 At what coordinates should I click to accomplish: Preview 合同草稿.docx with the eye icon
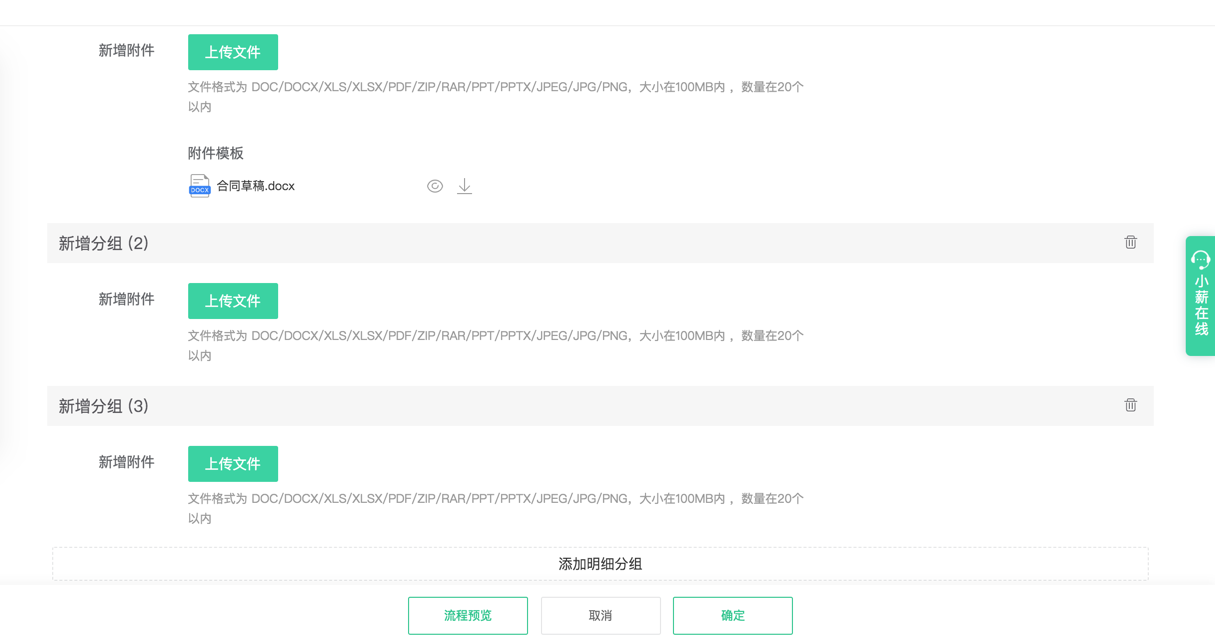(x=435, y=186)
